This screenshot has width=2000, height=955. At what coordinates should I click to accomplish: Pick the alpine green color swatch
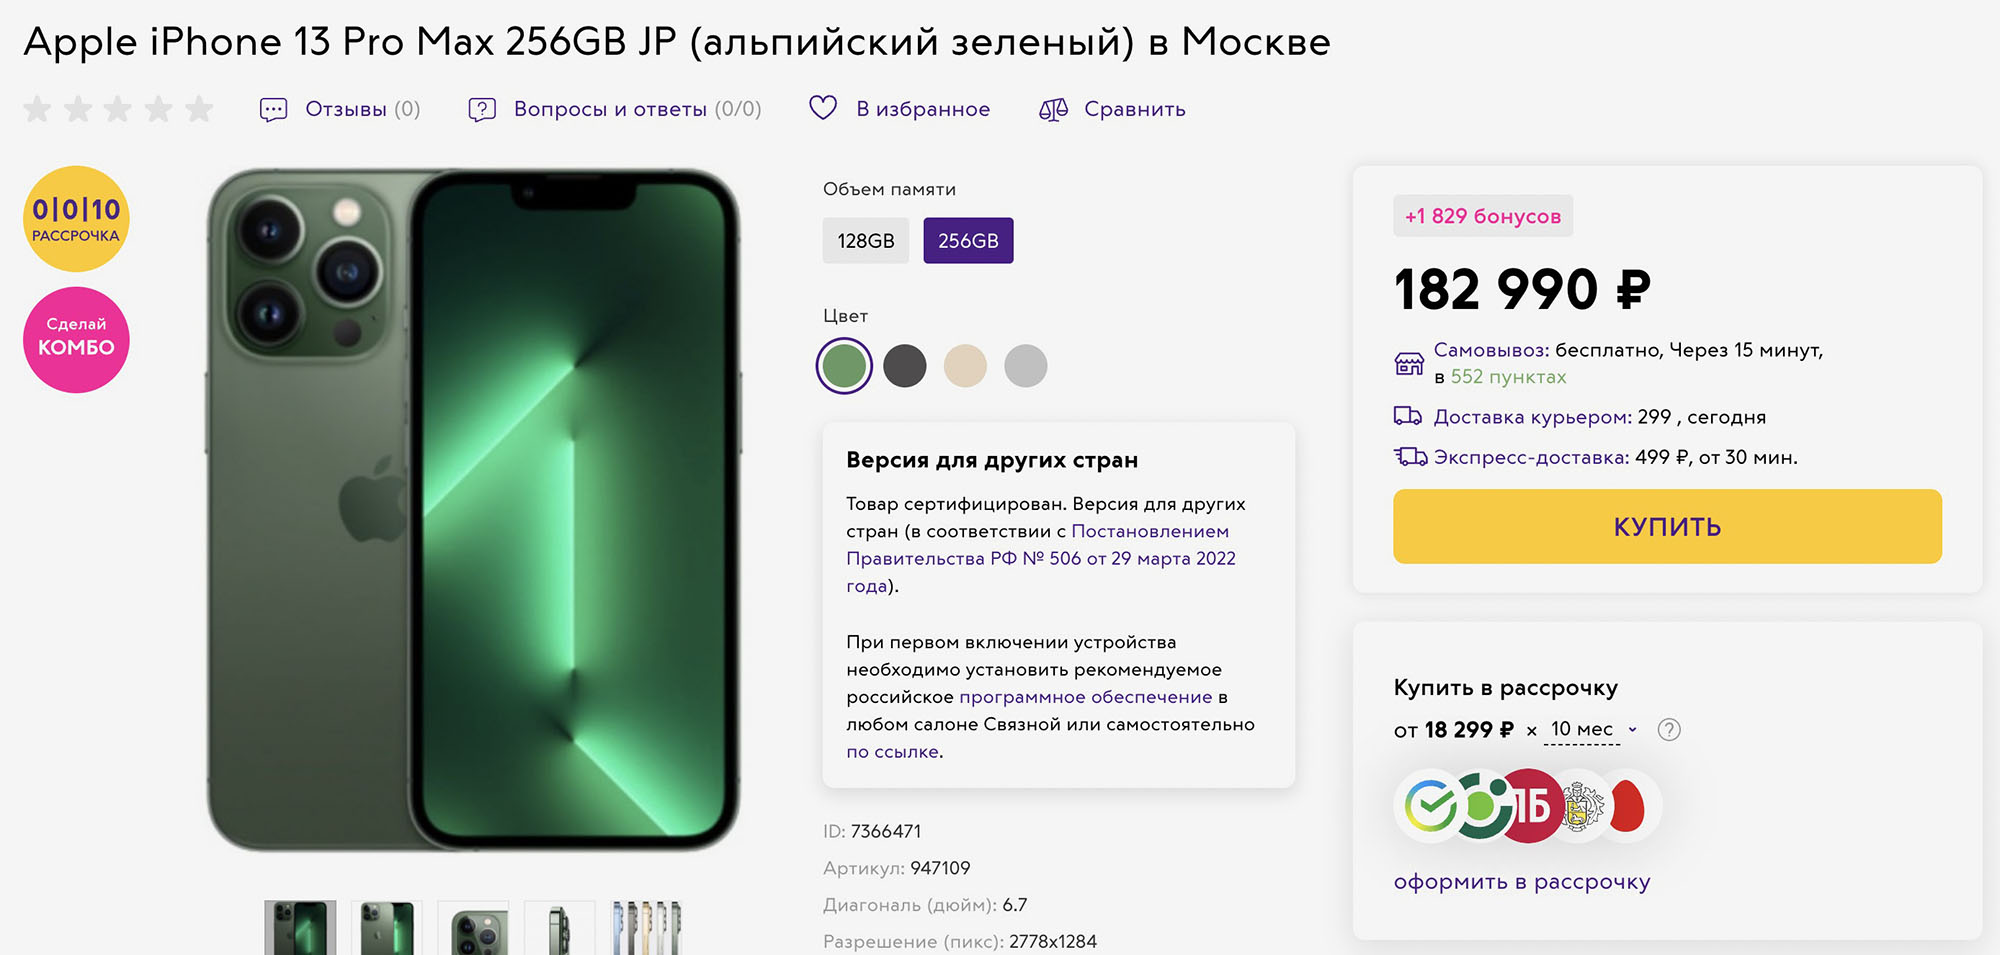[844, 366]
